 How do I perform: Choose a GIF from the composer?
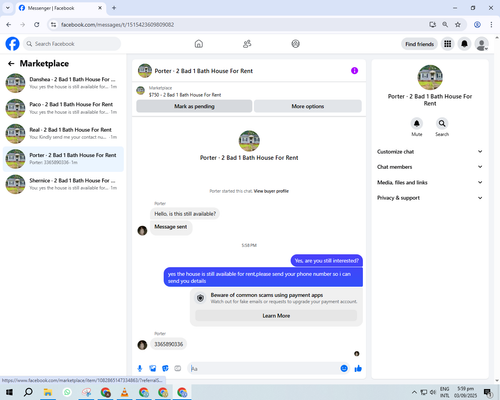(178, 368)
